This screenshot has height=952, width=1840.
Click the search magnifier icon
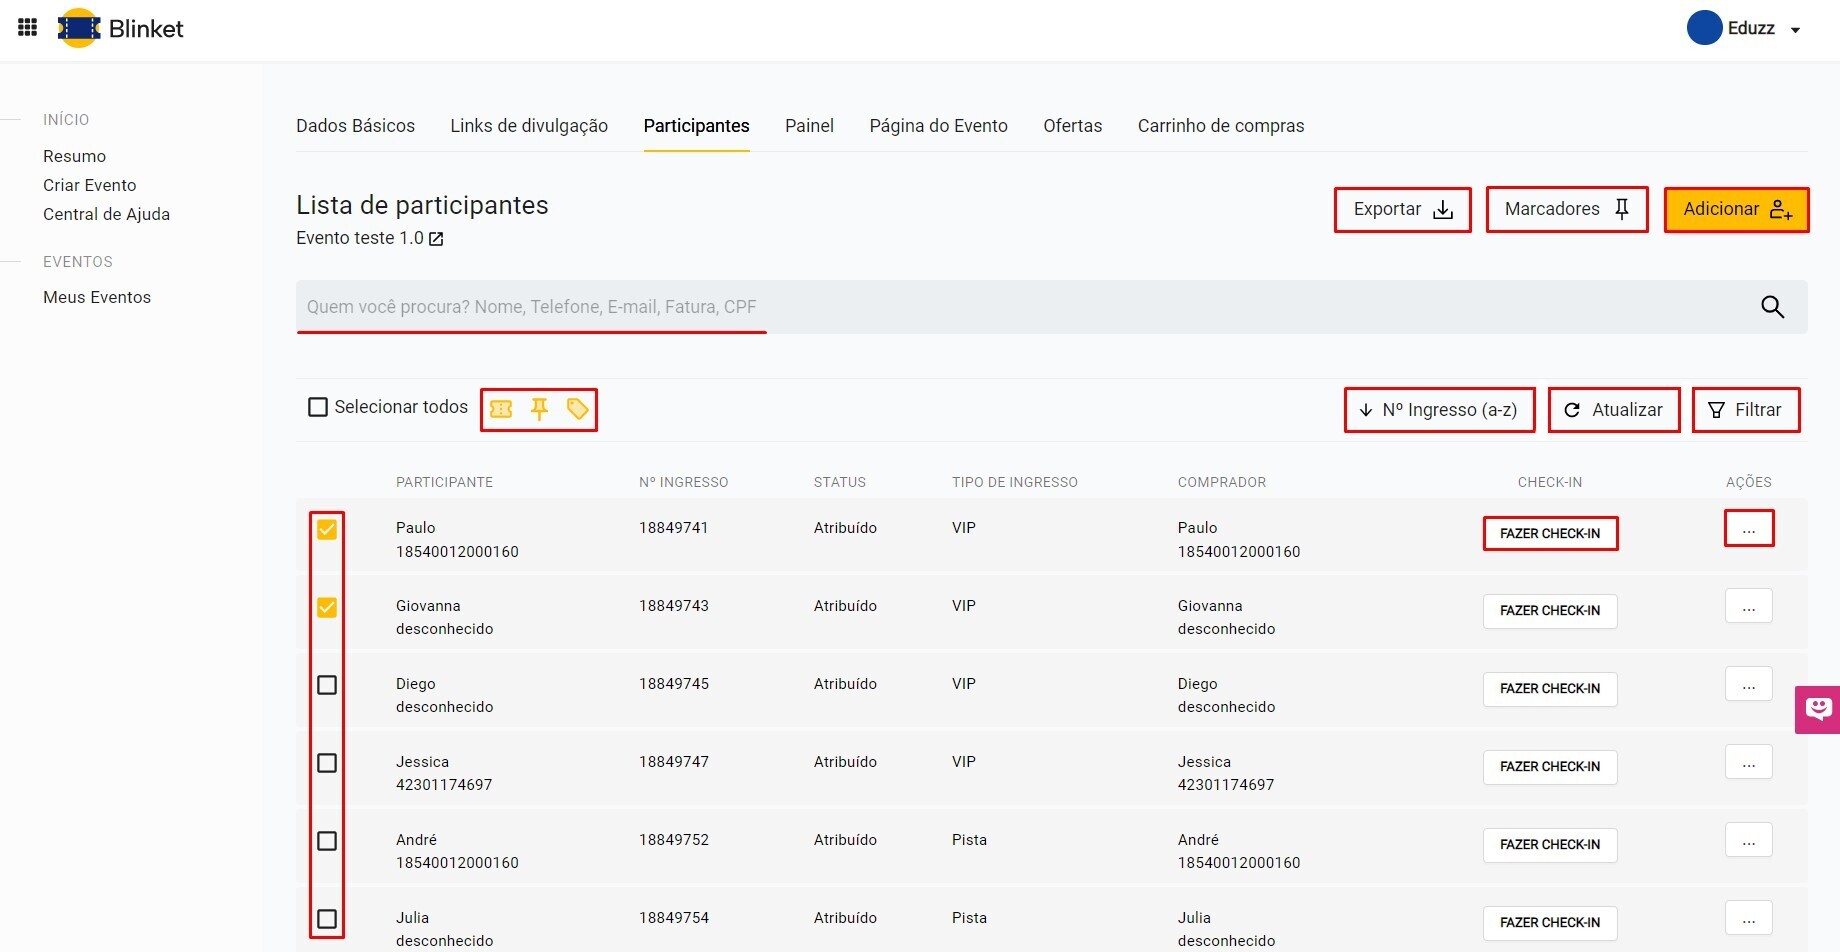[x=1772, y=307]
